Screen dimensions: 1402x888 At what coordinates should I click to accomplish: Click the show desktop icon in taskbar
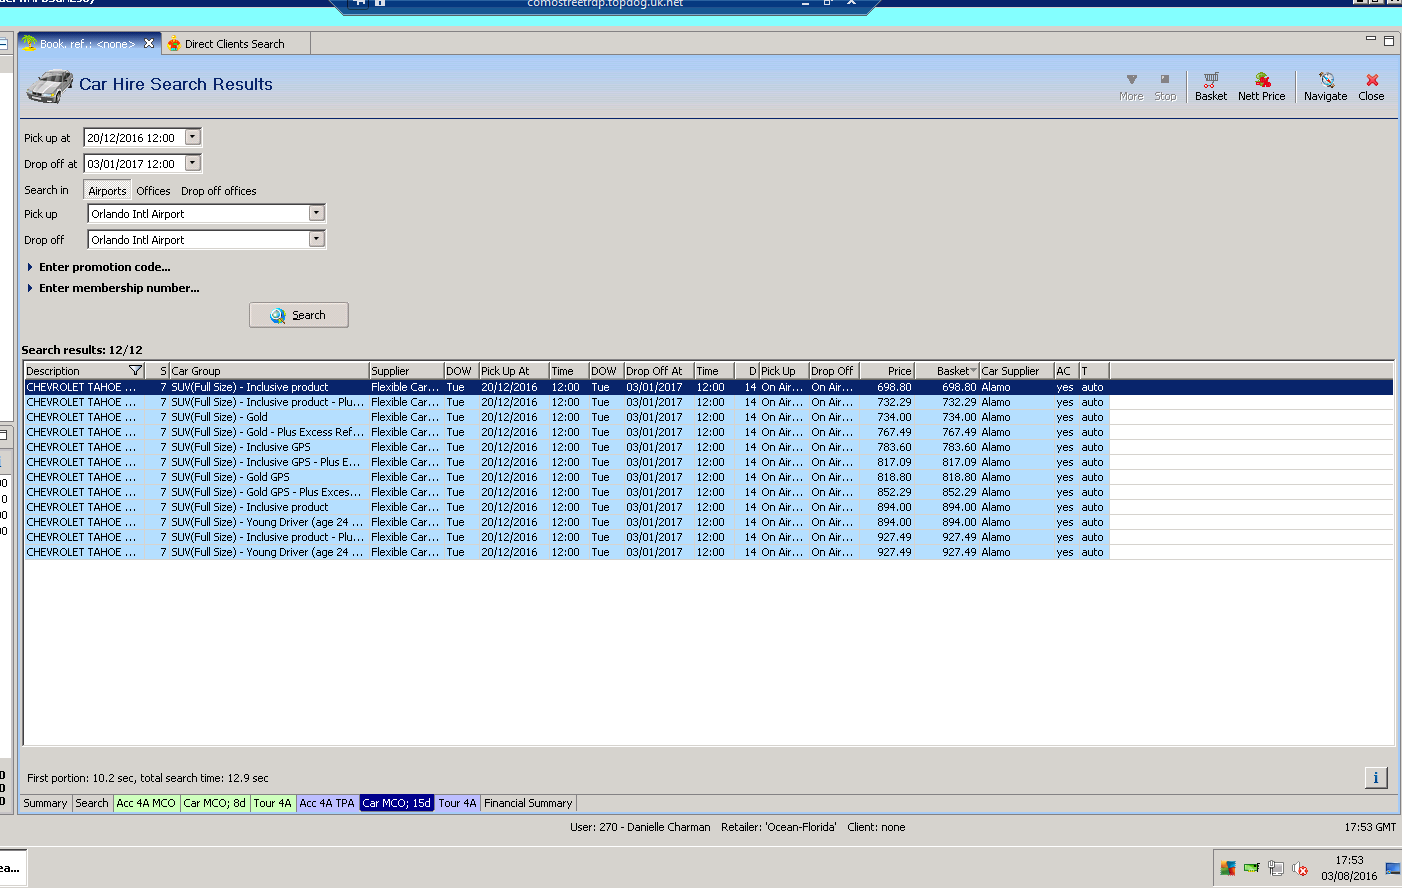1392,868
